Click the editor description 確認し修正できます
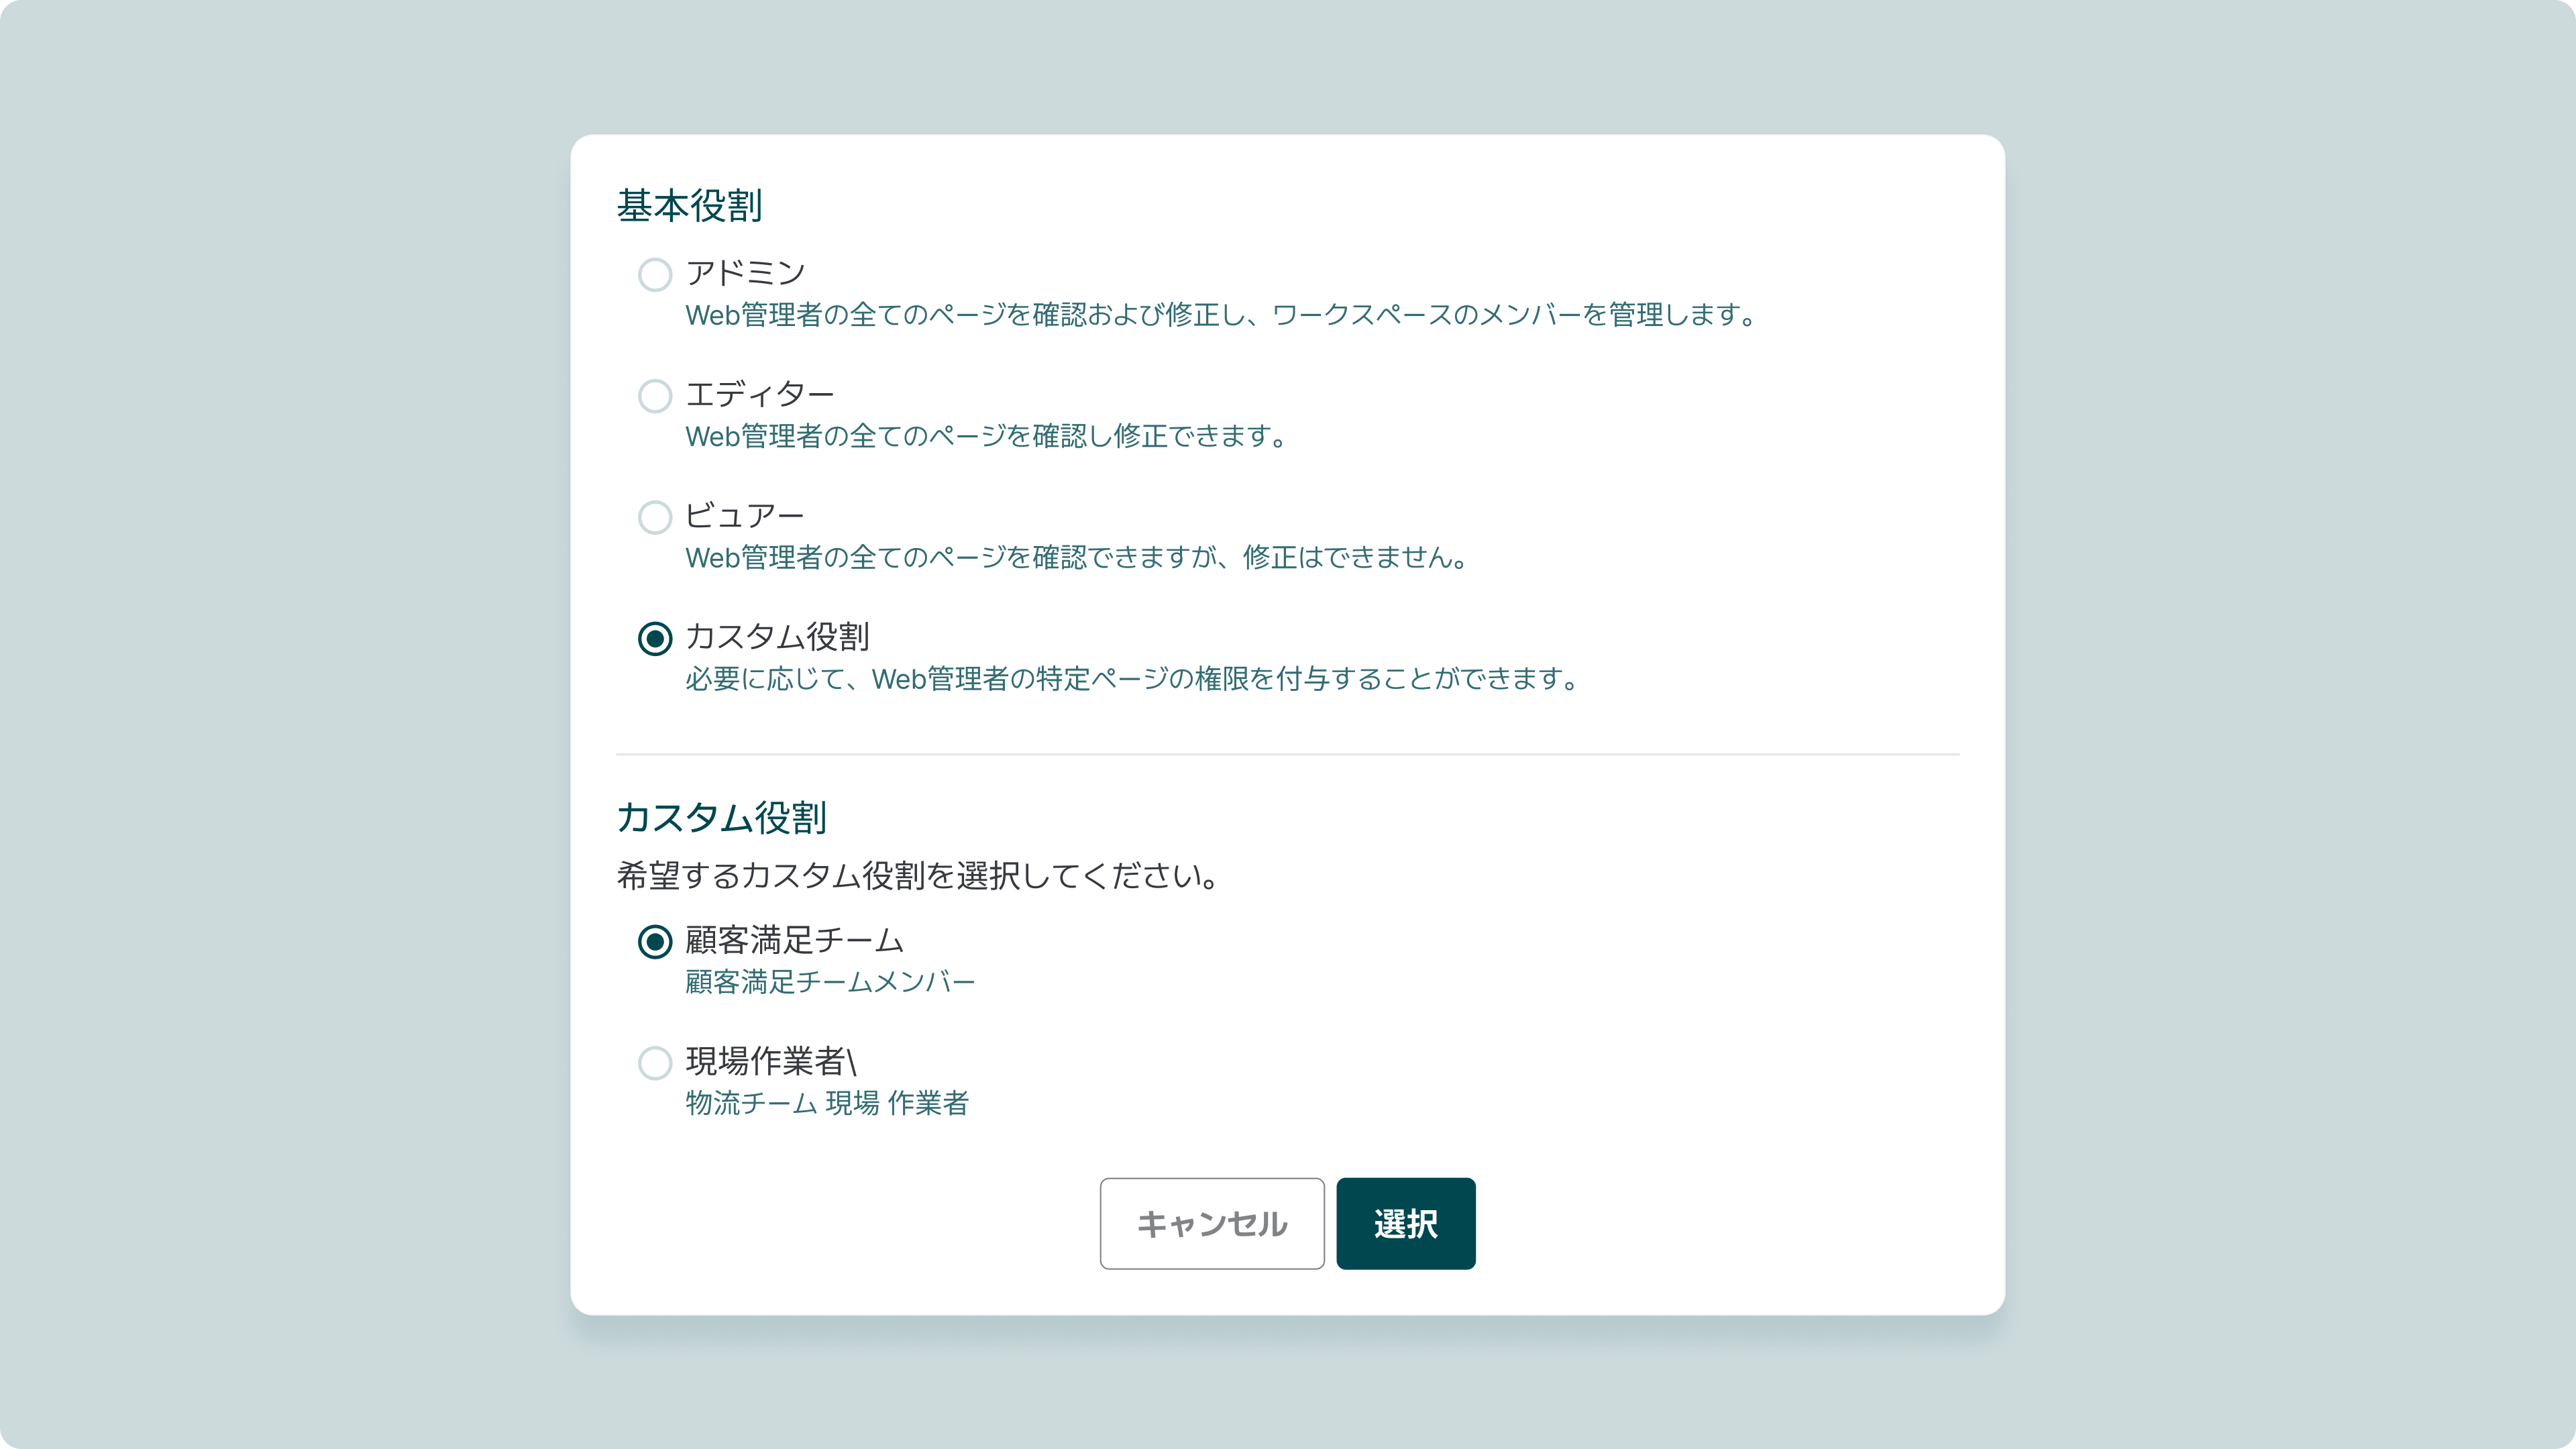 point(986,437)
